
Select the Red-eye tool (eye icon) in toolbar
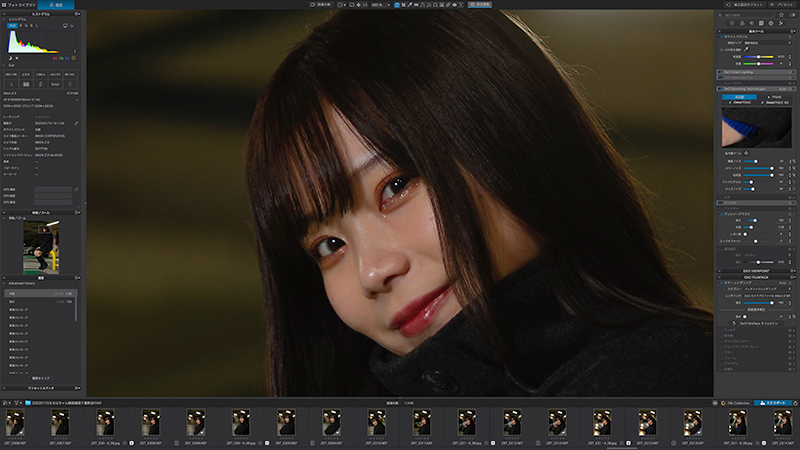(x=455, y=5)
